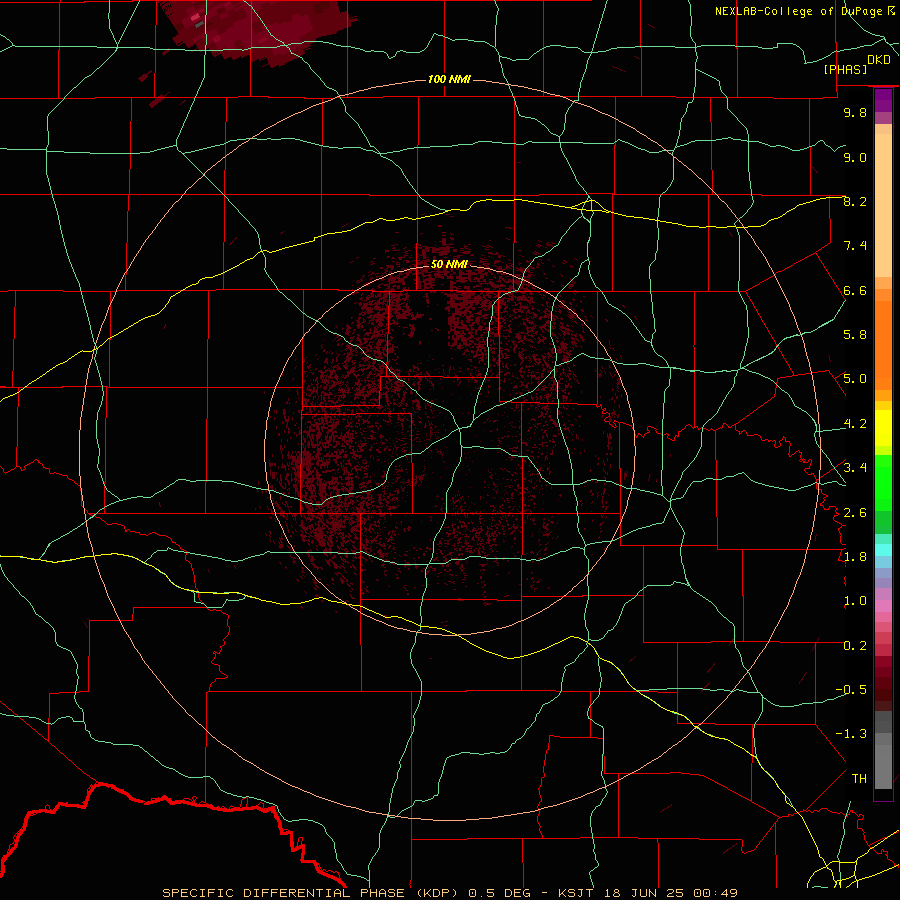
Task: Pick the peach swatch in the color bar
Action: 883,205
